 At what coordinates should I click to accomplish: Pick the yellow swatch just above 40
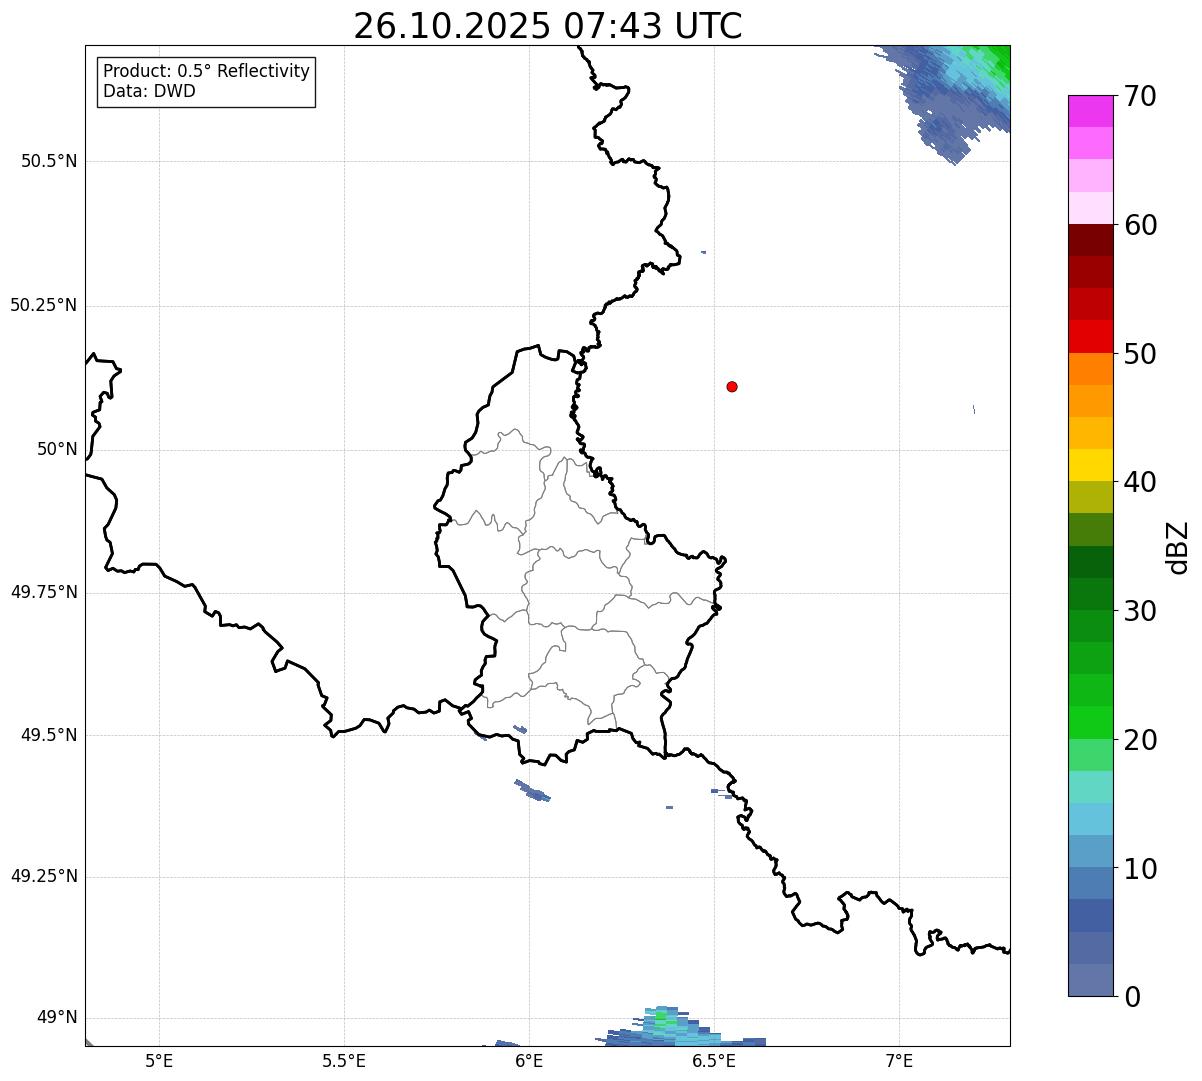pos(1090,465)
